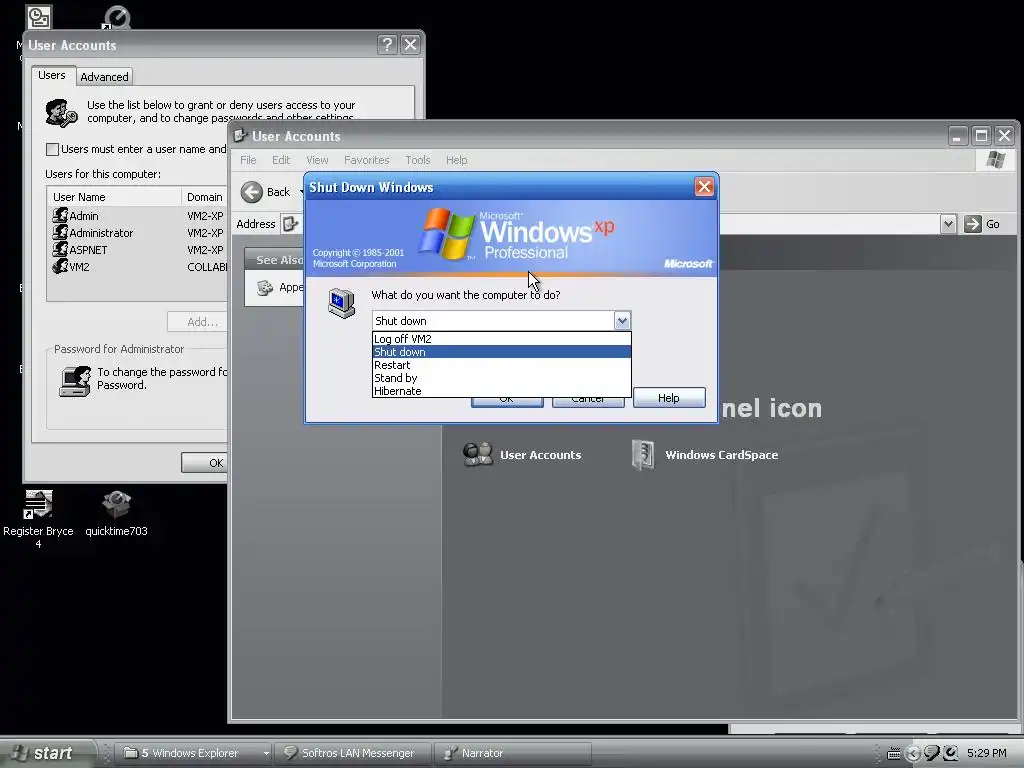
Task: Click the top-left desktop icon
Action: point(39,17)
